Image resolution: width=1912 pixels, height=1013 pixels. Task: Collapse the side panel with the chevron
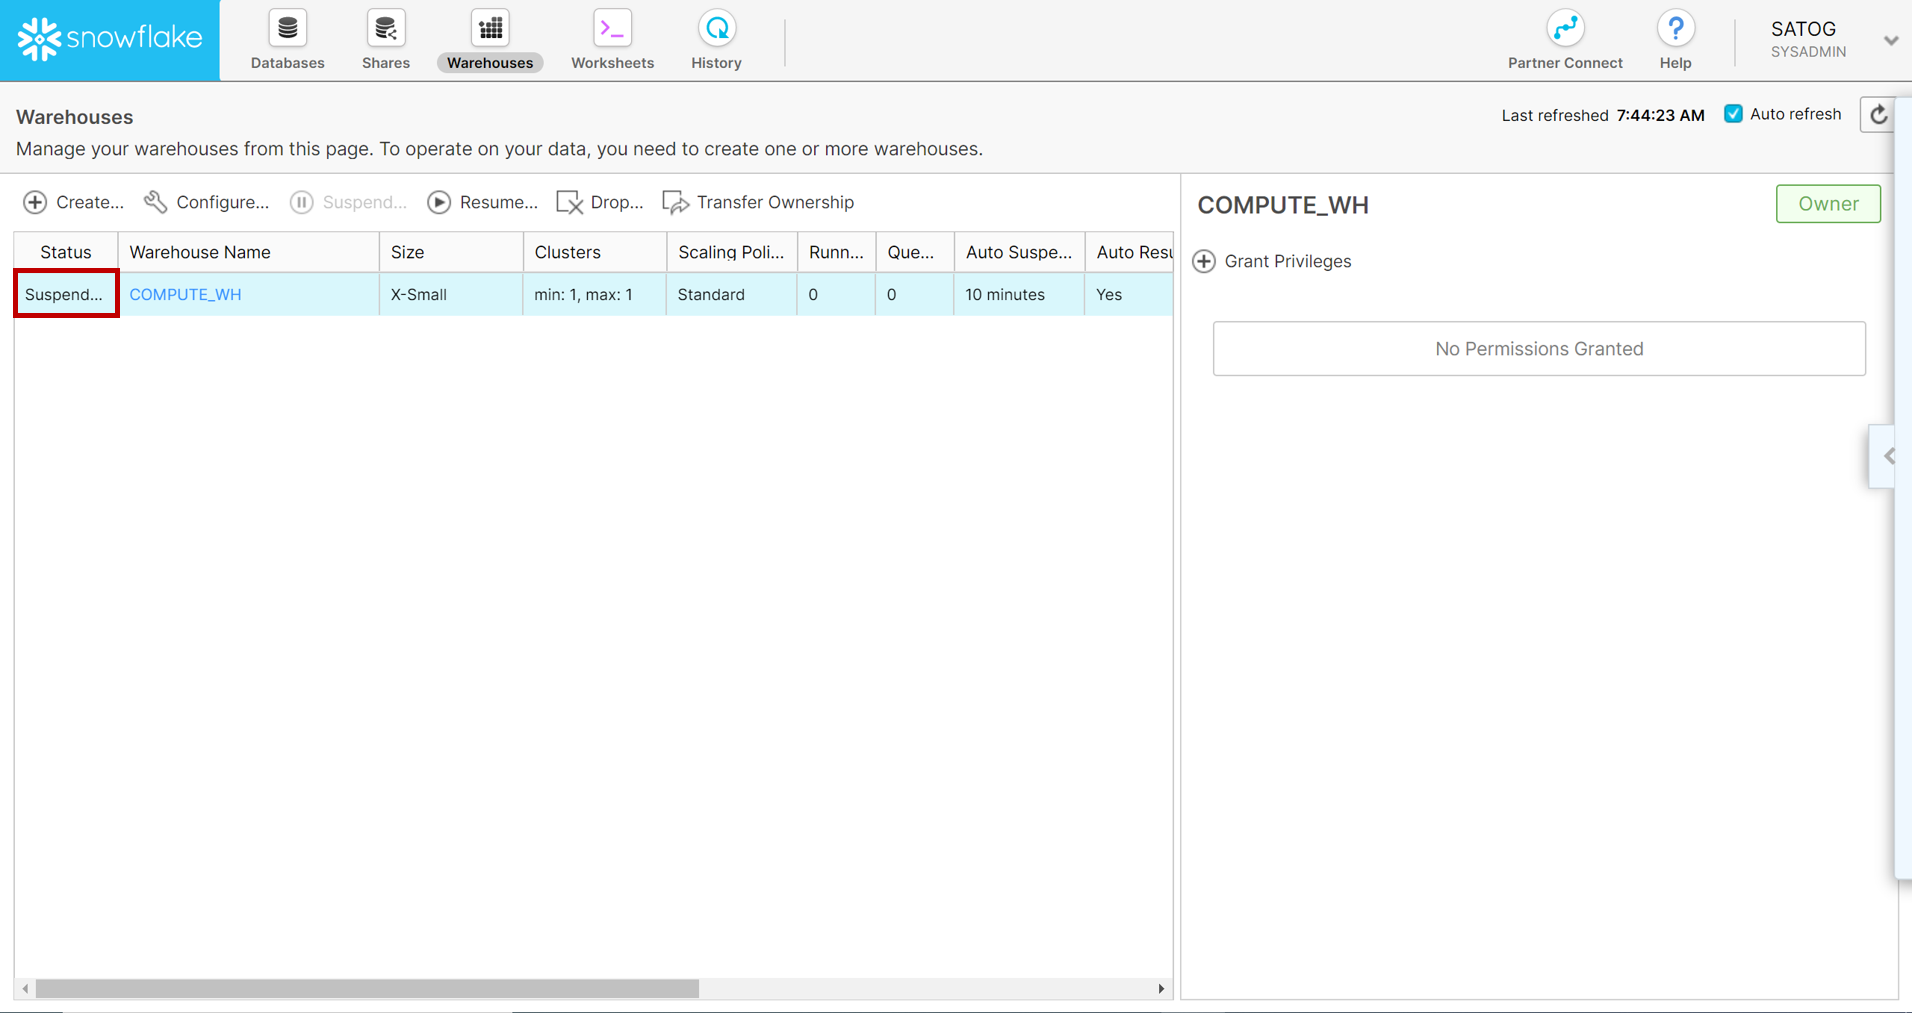1887,456
